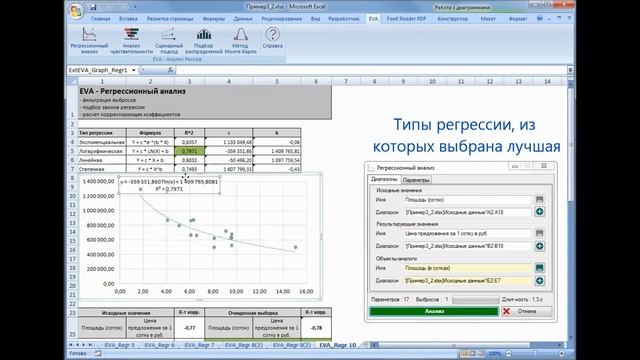Viewport: 640px width, 360px height.
Task: Click the highlighted R^2 cell 0,7971
Action: pyautogui.click(x=189, y=151)
